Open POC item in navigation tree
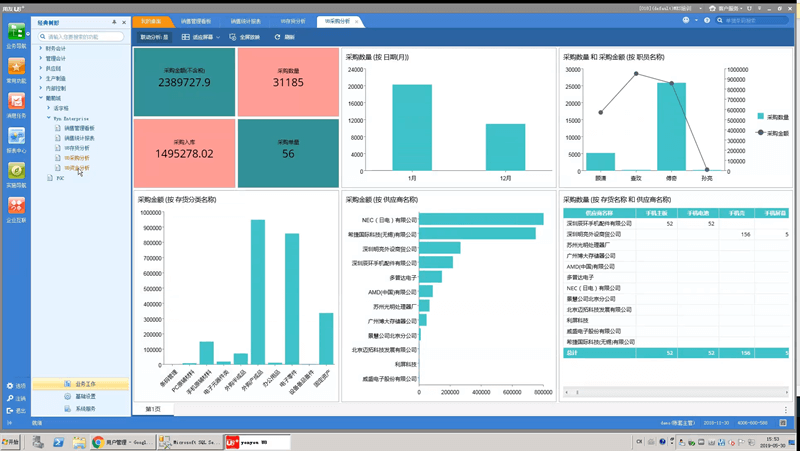 click(x=60, y=178)
